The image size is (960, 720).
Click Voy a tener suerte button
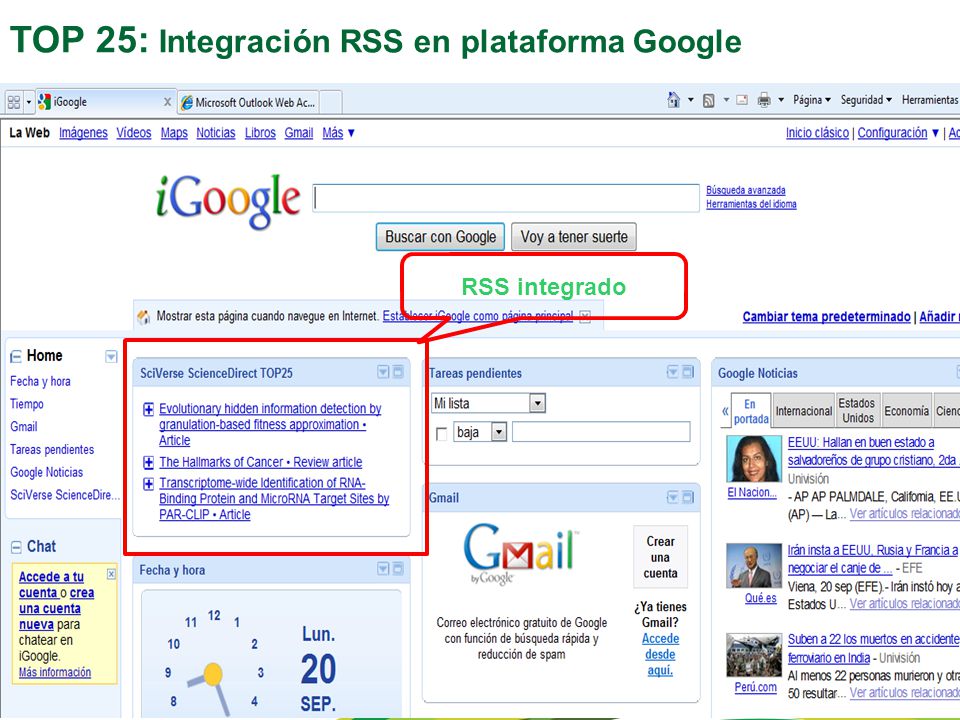(574, 237)
